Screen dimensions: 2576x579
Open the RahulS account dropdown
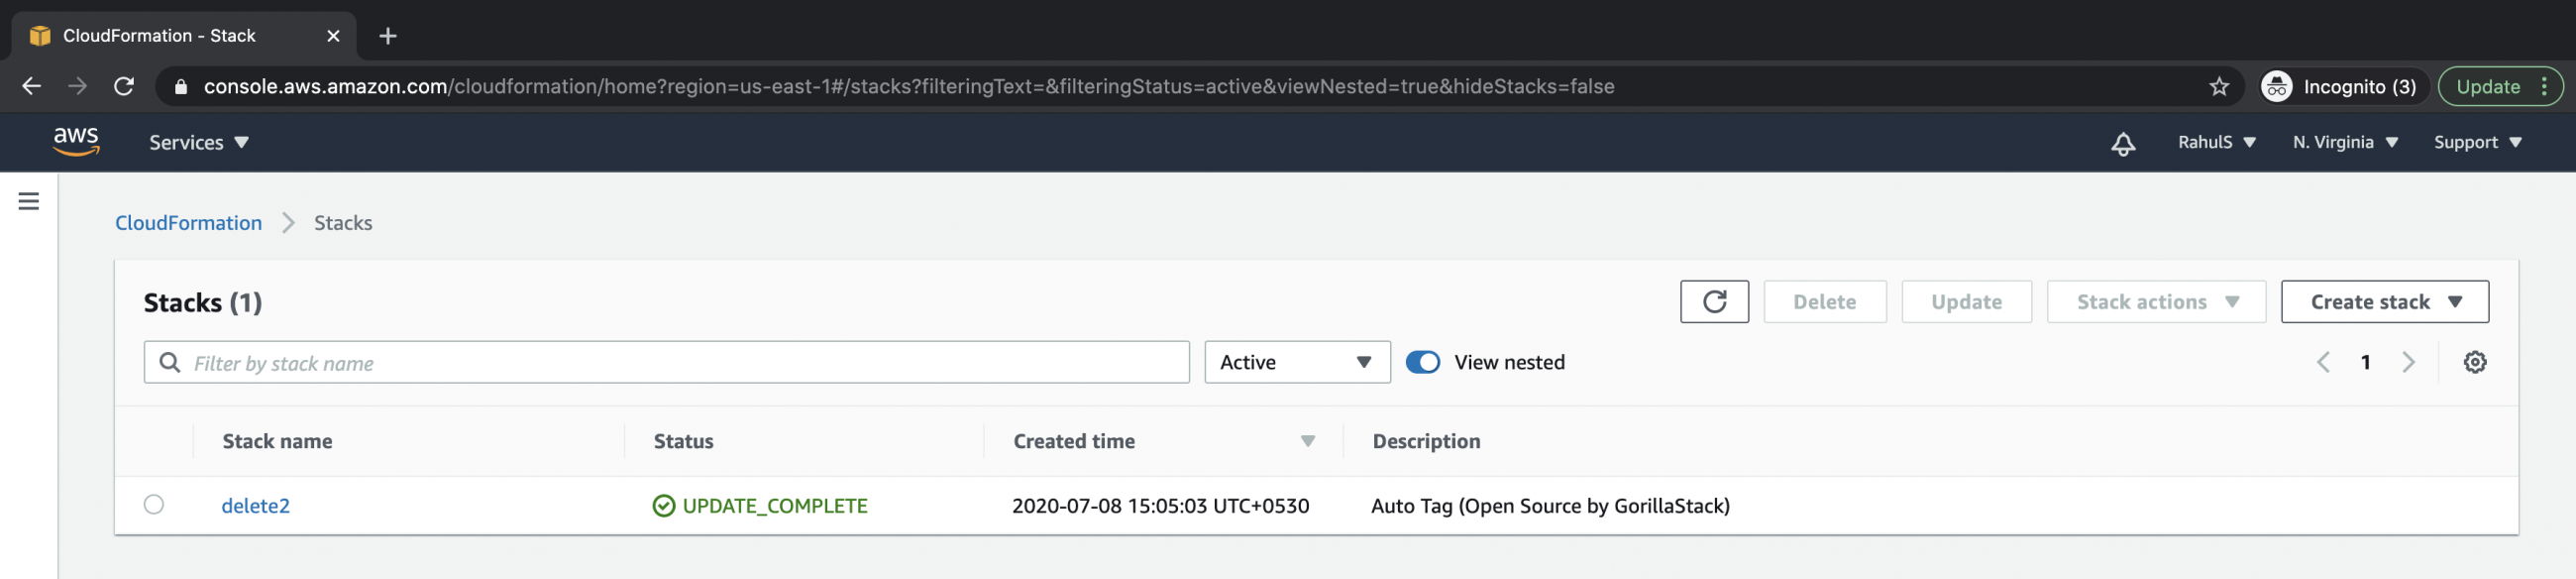tap(2216, 143)
